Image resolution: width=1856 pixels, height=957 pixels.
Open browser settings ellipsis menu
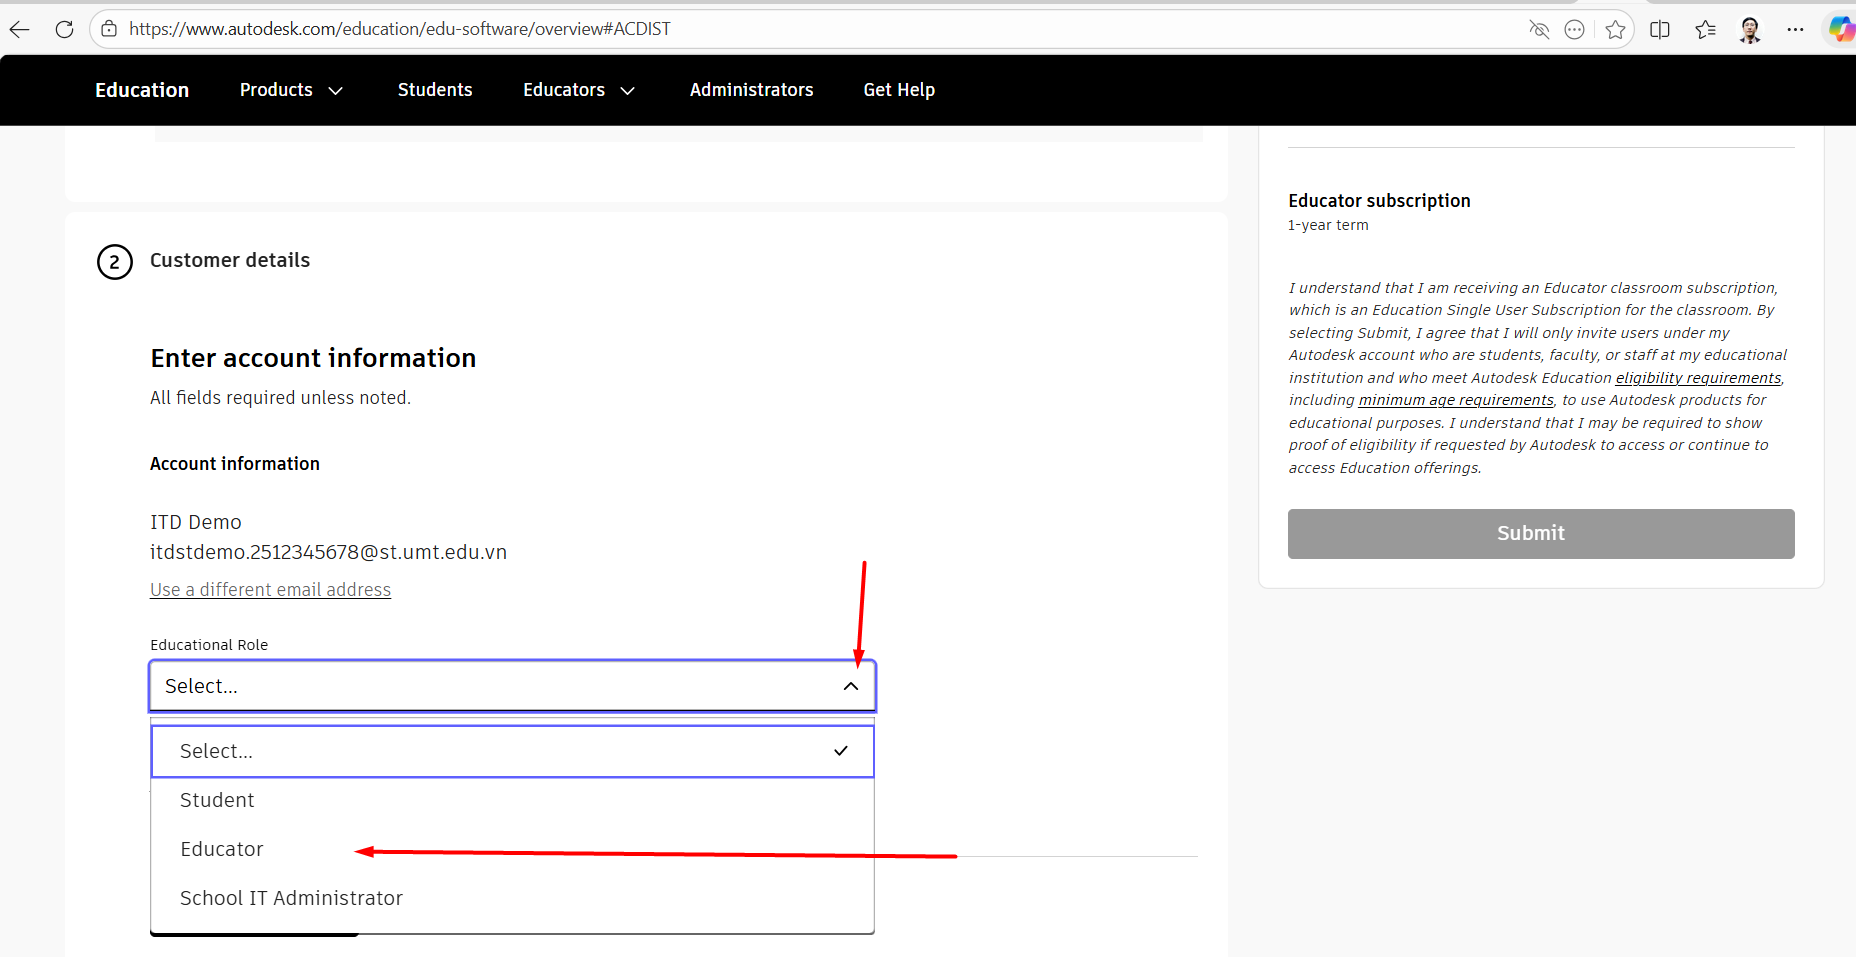[1795, 29]
